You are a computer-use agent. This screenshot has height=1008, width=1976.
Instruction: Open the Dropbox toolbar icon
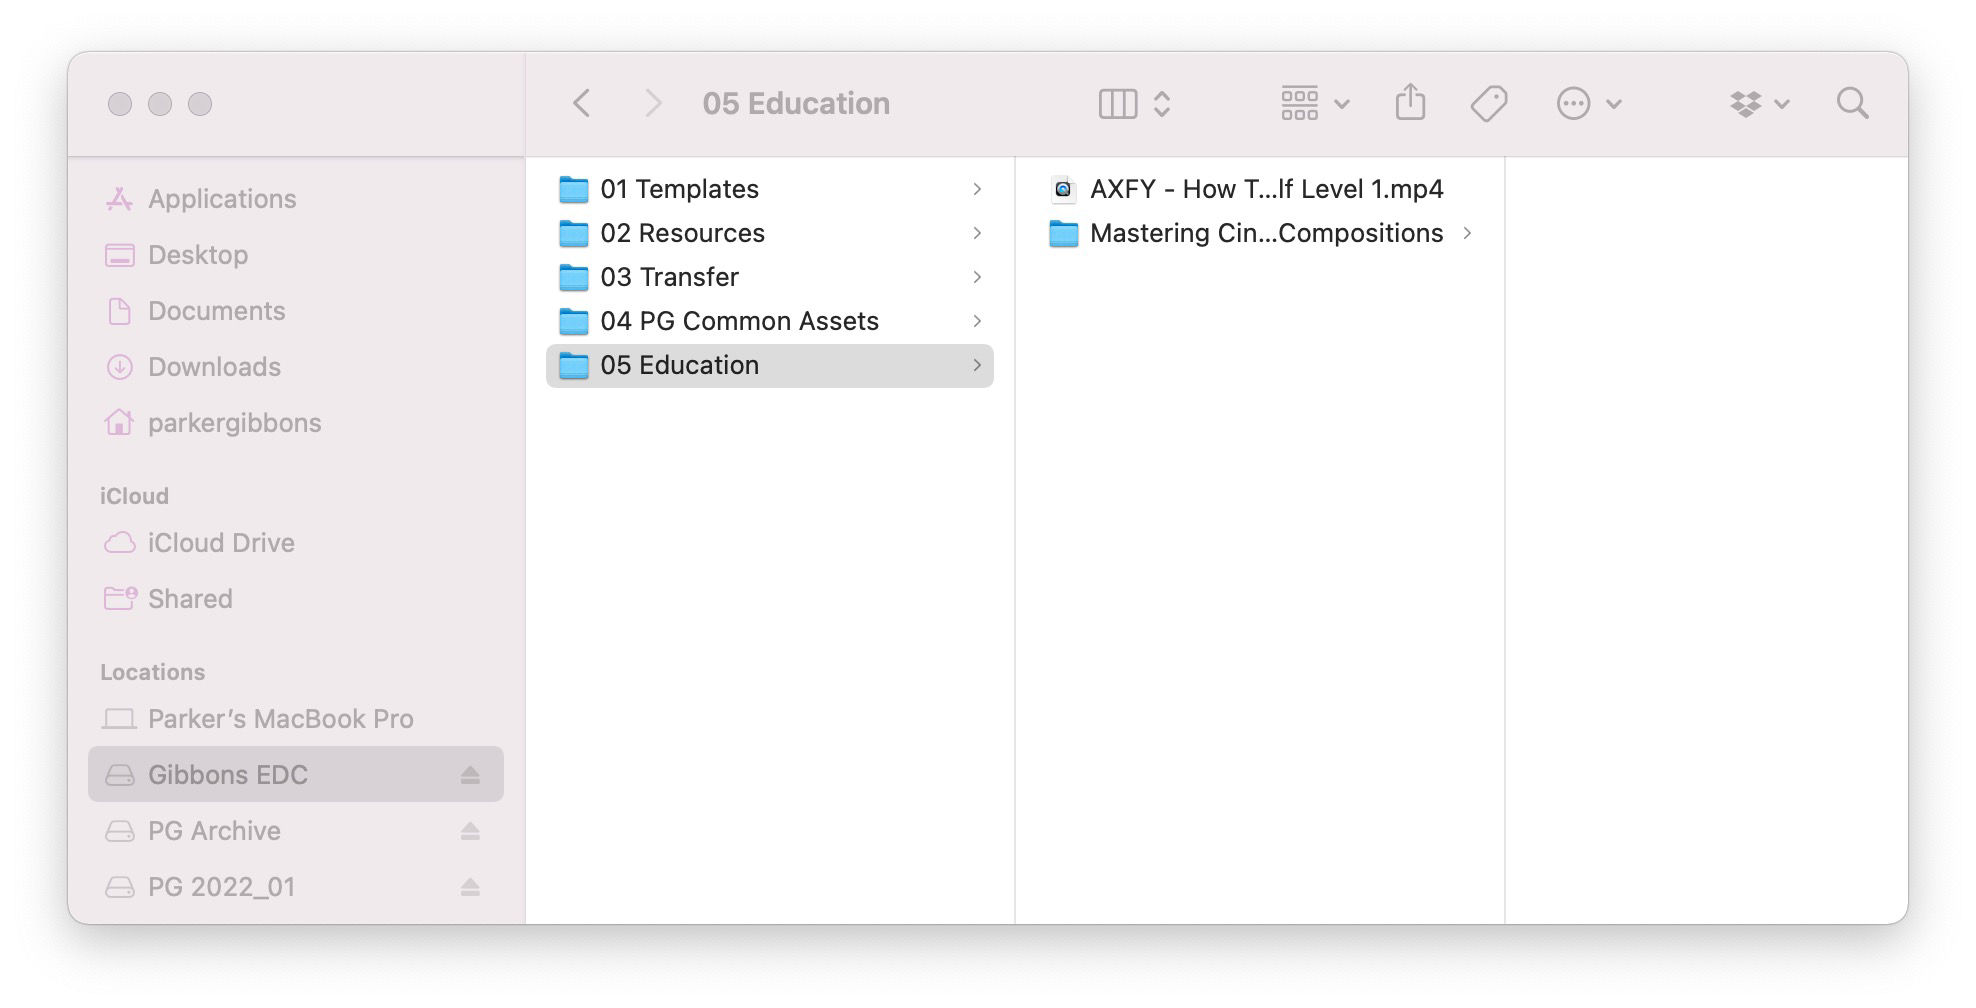coord(1746,104)
